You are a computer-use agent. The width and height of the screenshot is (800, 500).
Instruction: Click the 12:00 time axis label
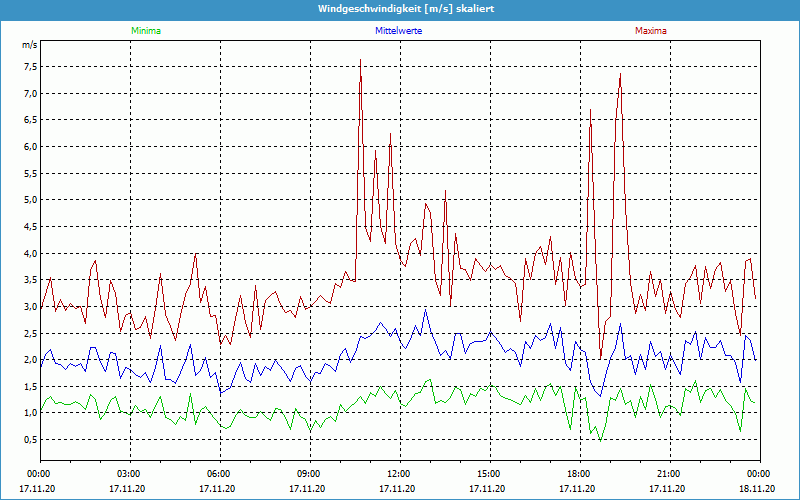[397, 474]
